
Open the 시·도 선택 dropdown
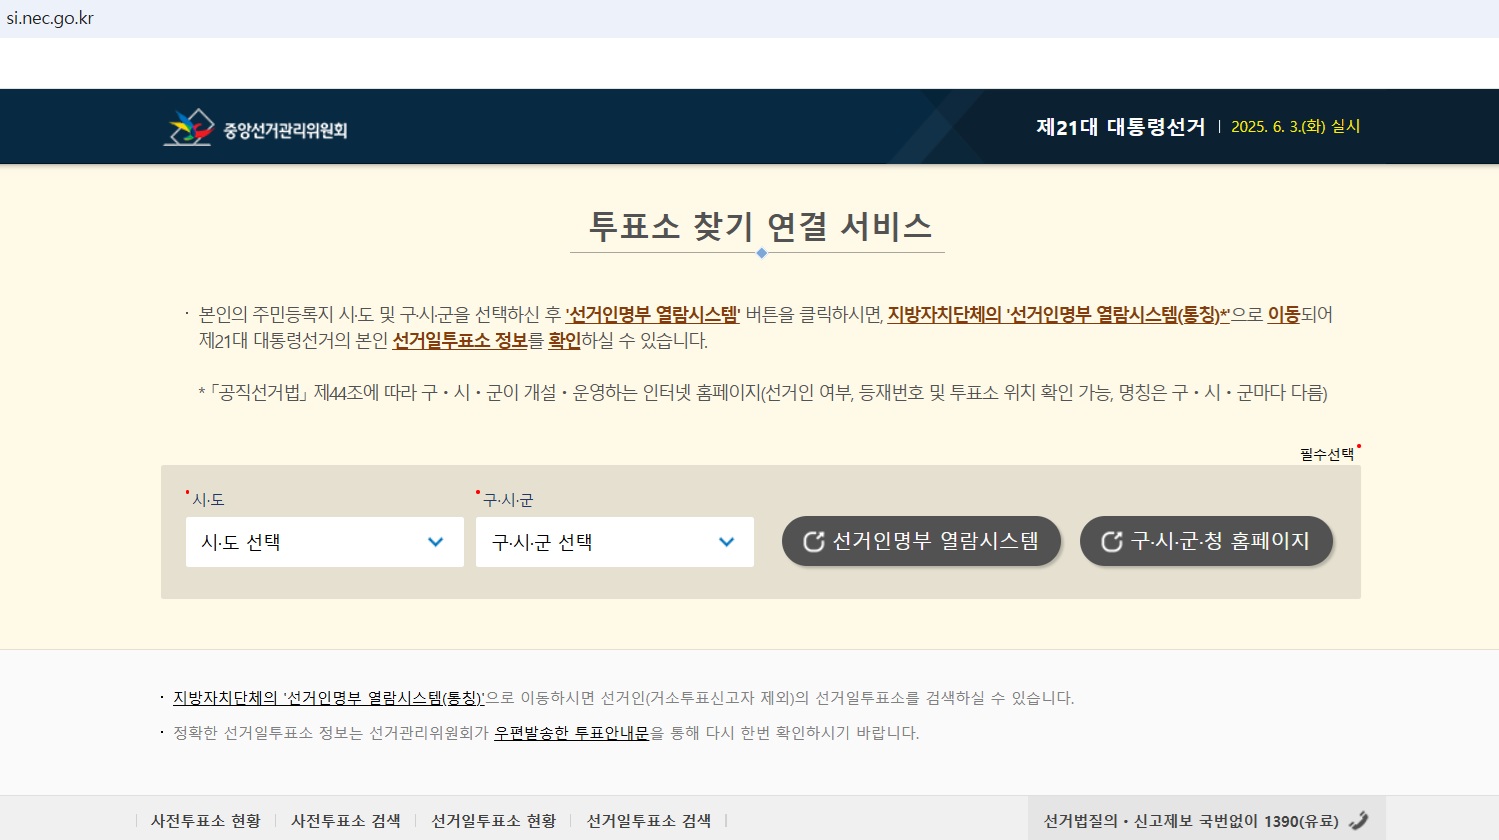click(x=324, y=541)
